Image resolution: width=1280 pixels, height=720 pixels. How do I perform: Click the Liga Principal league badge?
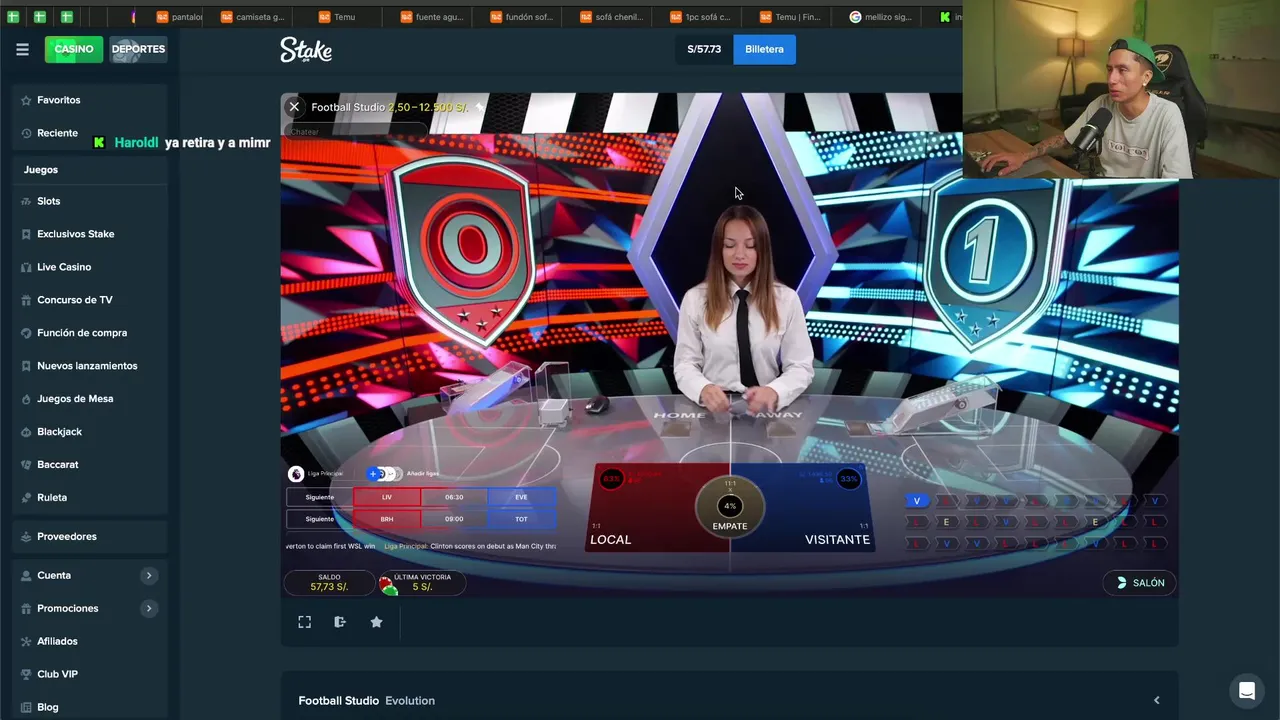296,474
